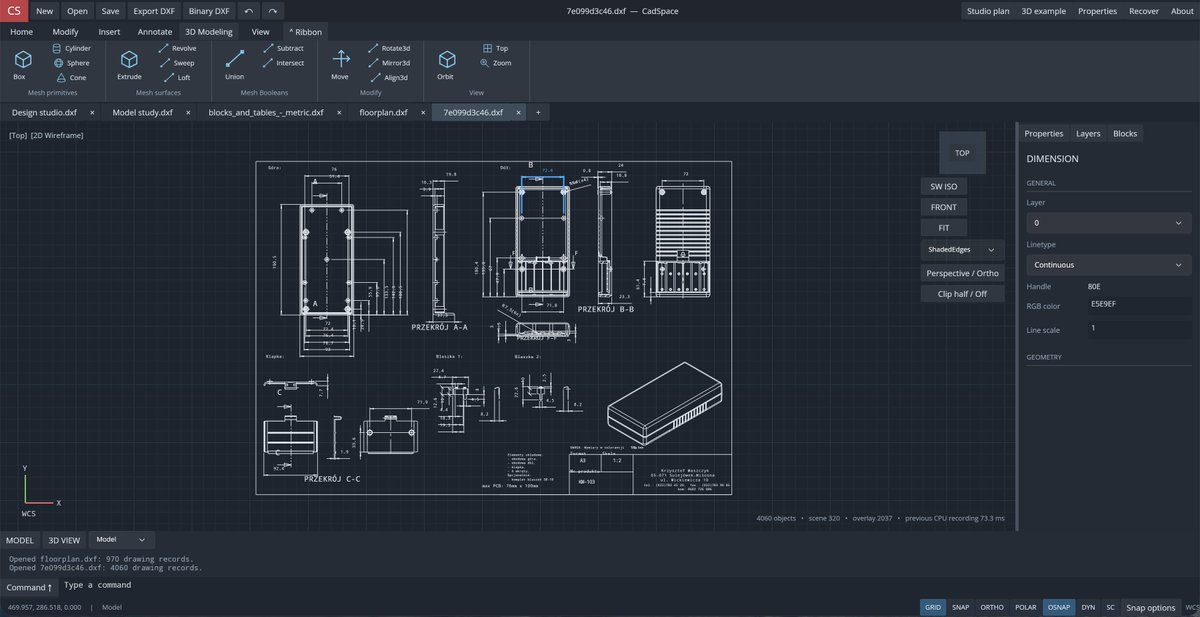Click the Line scale input field
The image size is (1200, 617).
coord(1139,328)
